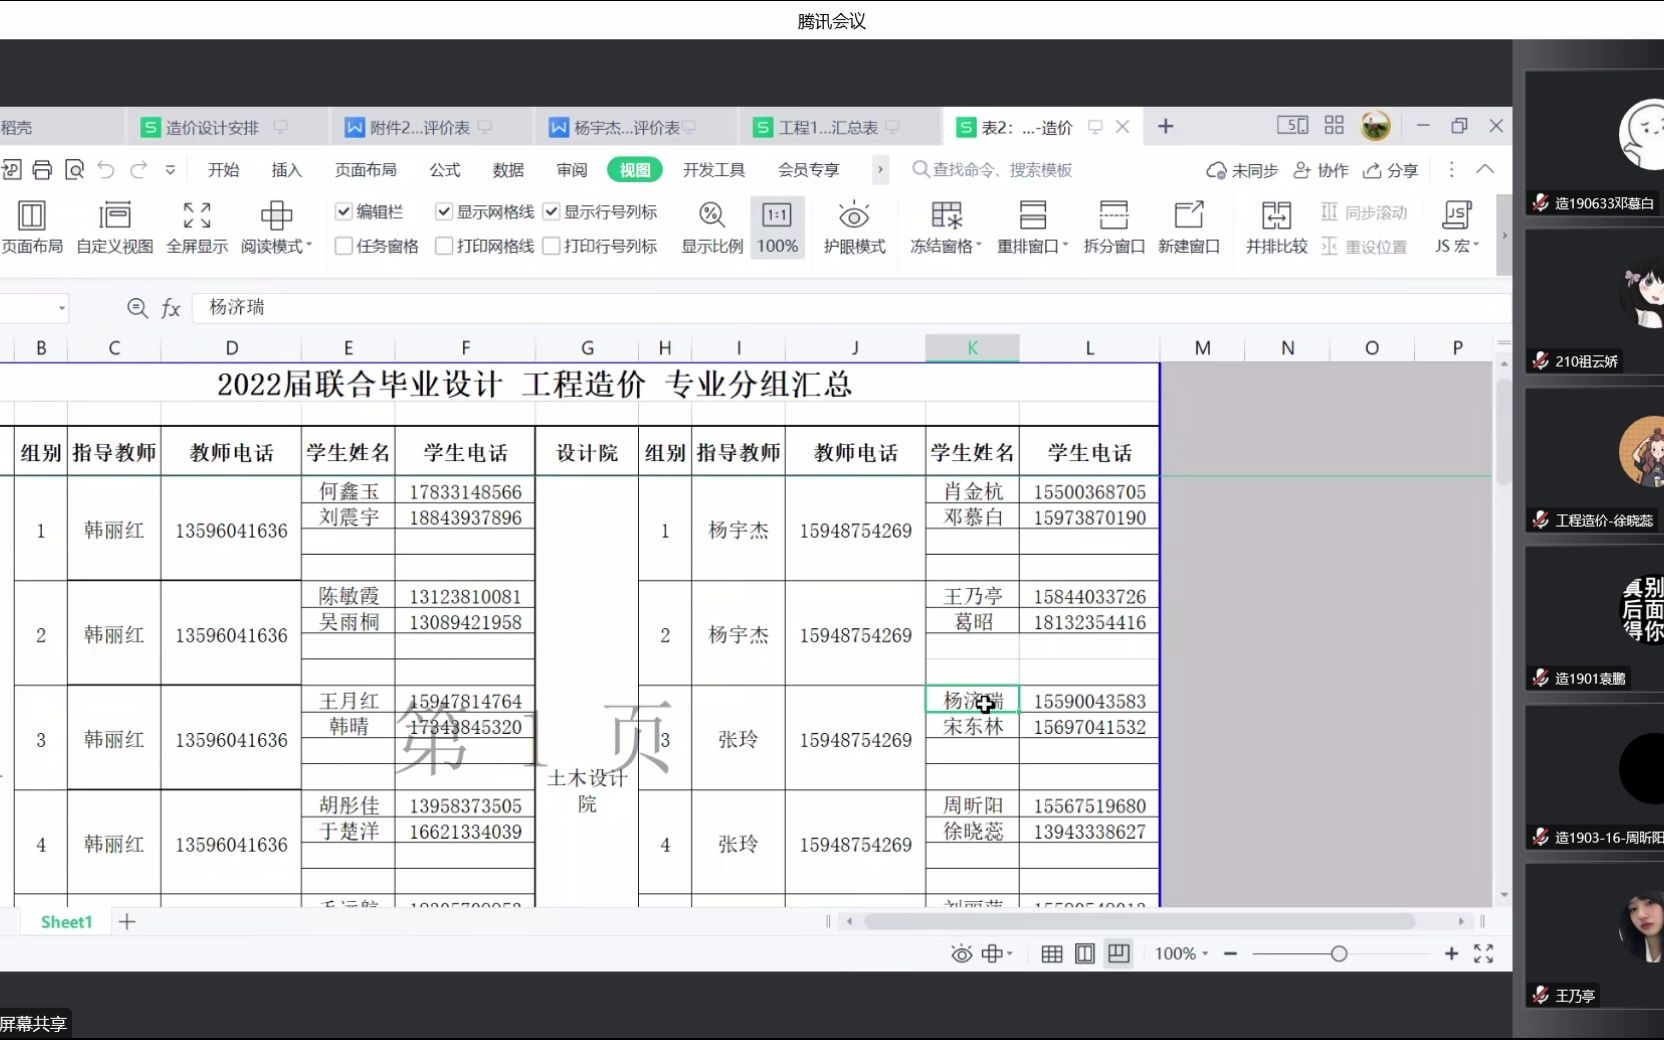Click the horizontal scrollbar of the sheet
The image size is (1664, 1040).
pos(1140,921)
